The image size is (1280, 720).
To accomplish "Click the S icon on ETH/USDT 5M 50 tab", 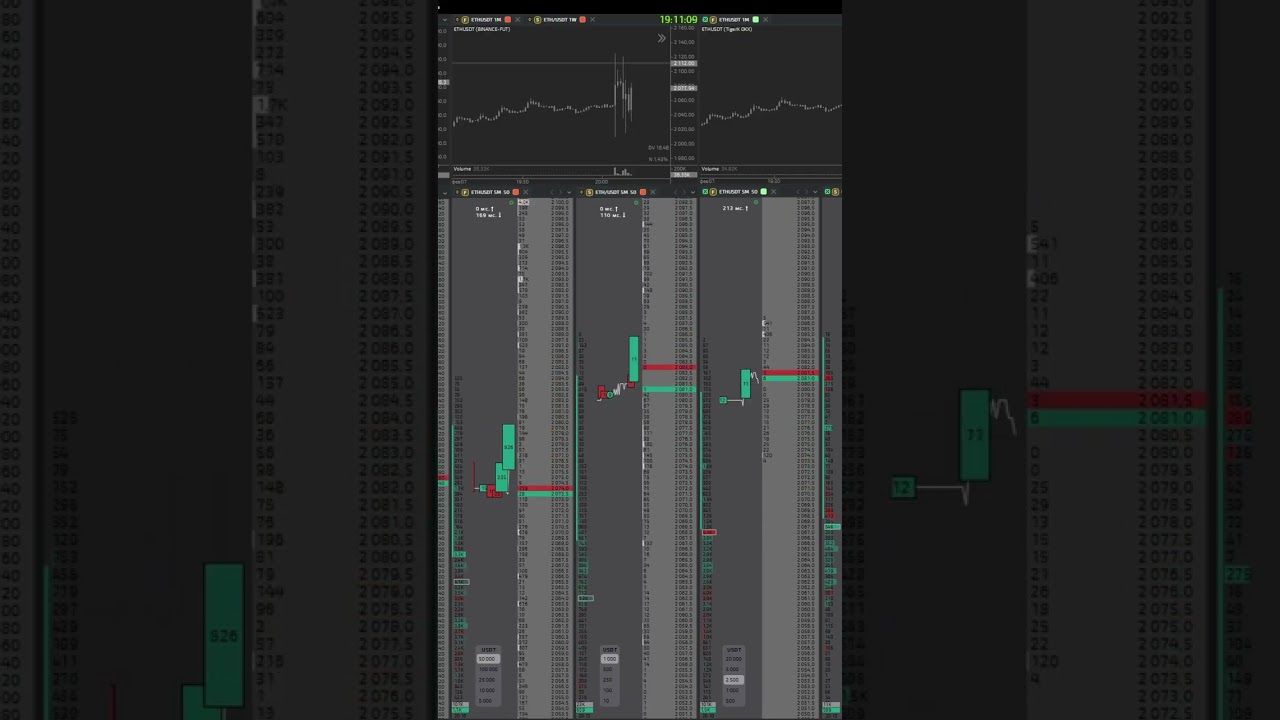I will click(x=589, y=192).
